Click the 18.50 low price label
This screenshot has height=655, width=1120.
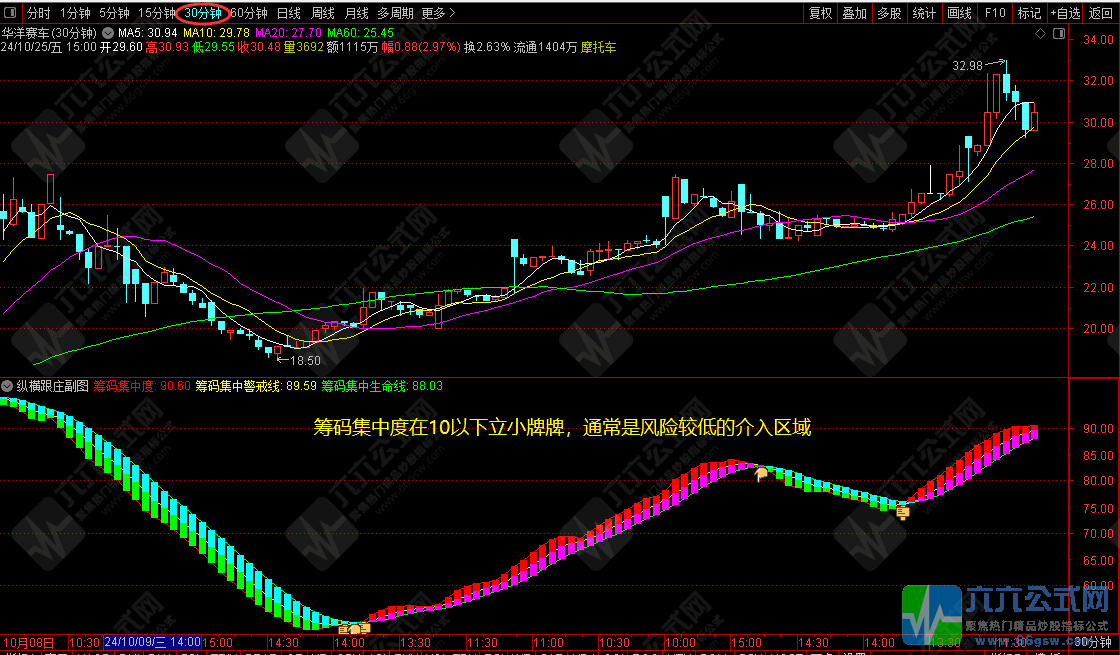pyautogui.click(x=305, y=361)
